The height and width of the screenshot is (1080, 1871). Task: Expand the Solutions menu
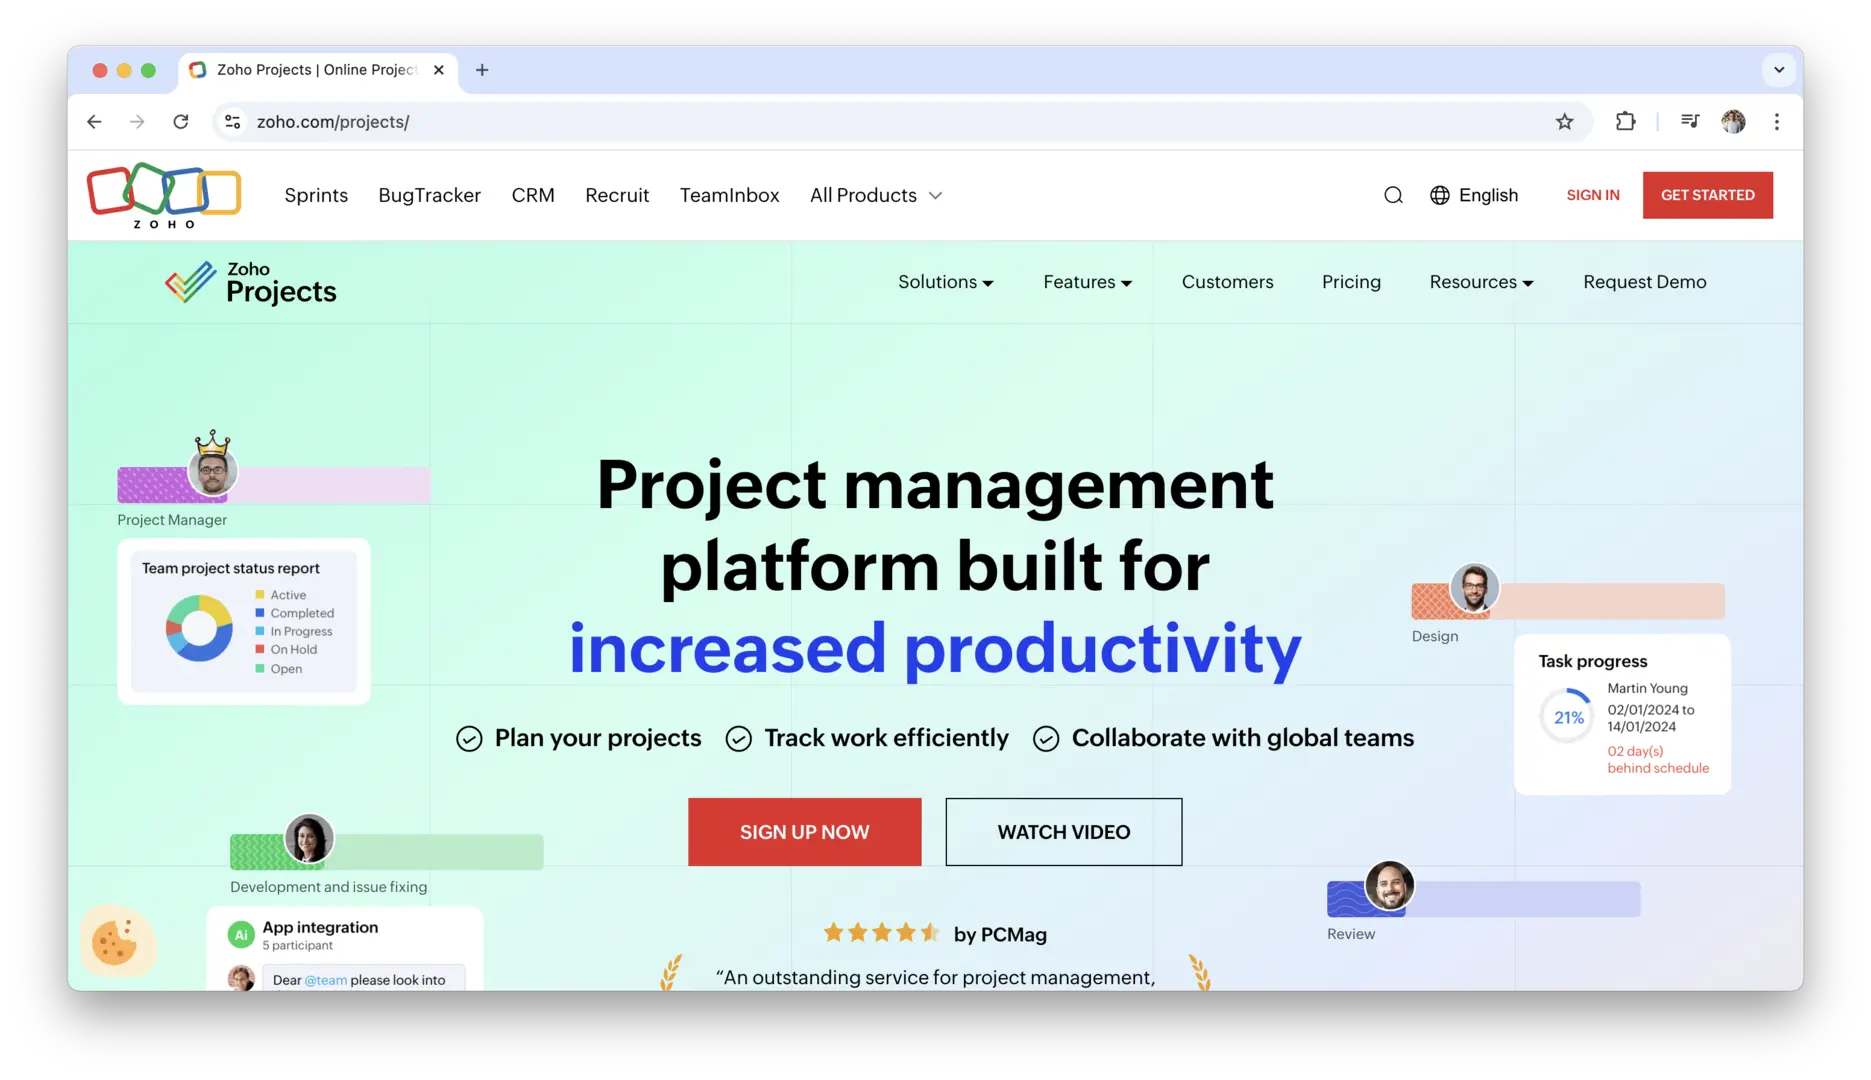tap(945, 282)
